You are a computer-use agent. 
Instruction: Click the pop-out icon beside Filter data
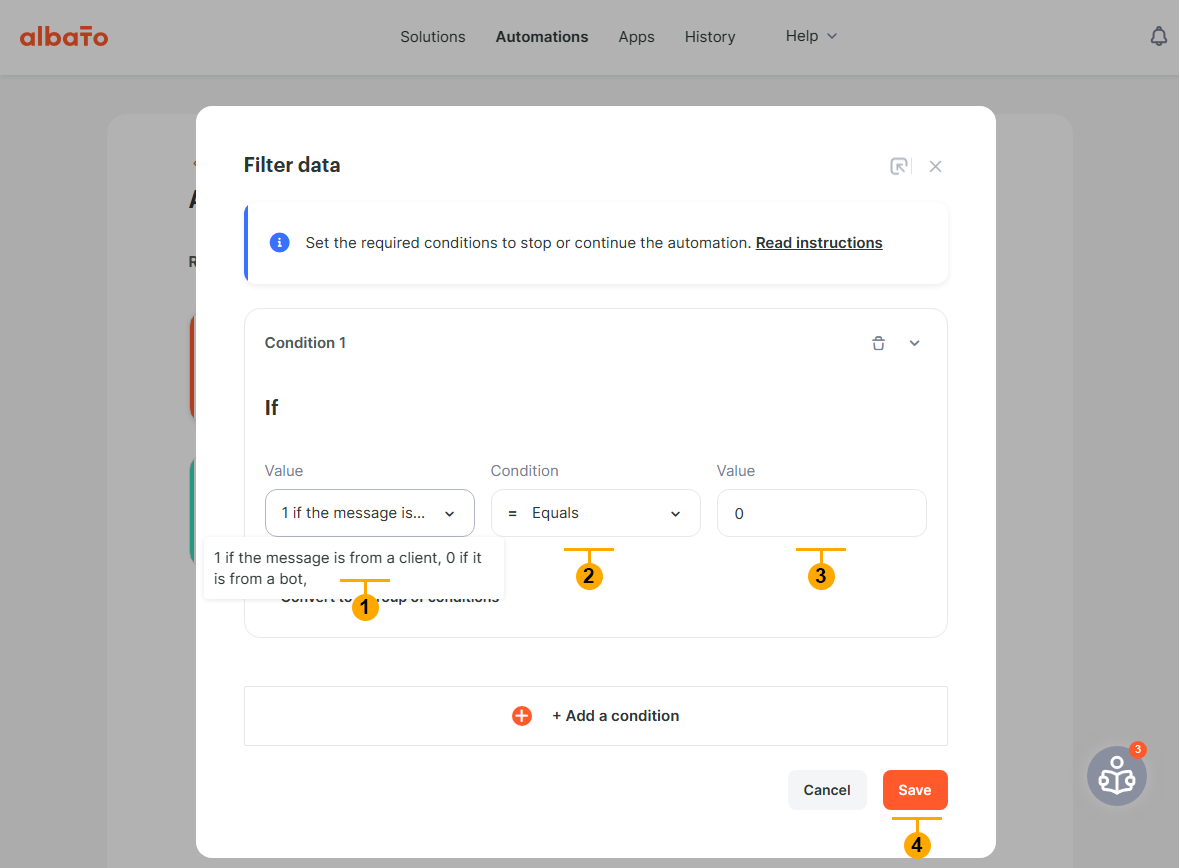click(900, 166)
